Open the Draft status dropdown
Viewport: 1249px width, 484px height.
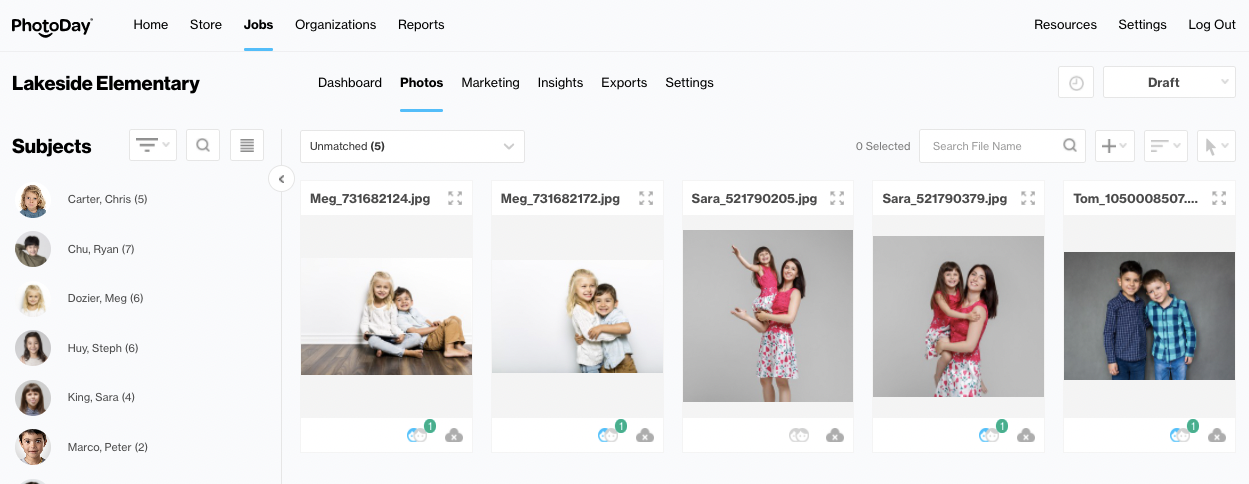click(x=1169, y=83)
